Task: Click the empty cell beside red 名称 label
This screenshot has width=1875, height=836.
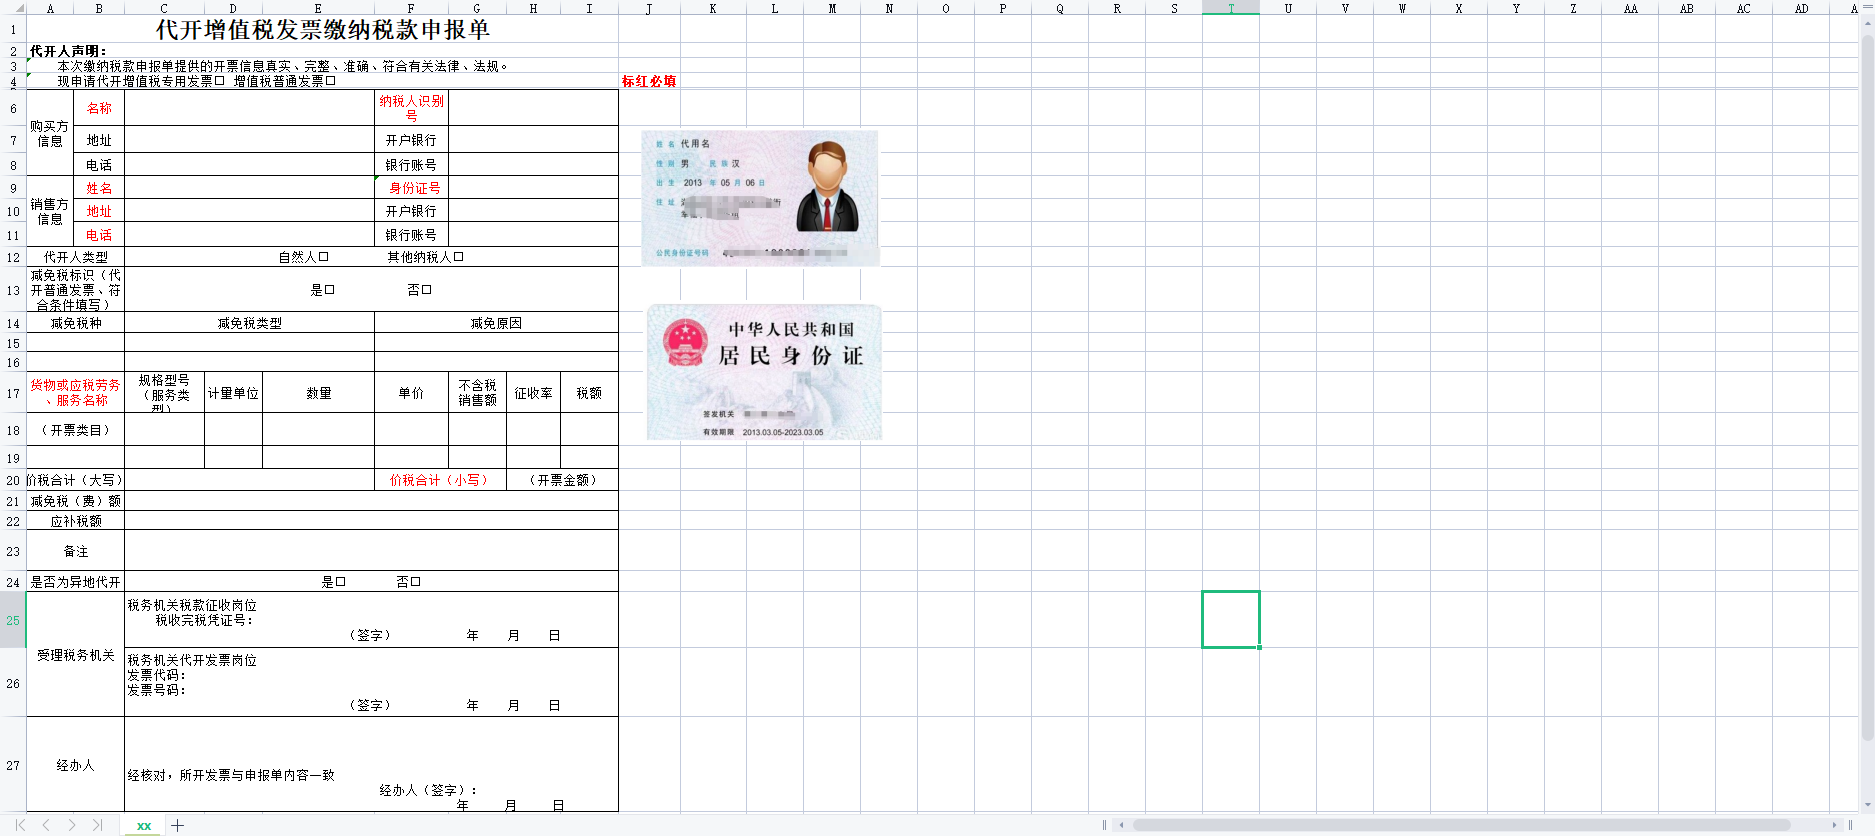Action: [249, 108]
